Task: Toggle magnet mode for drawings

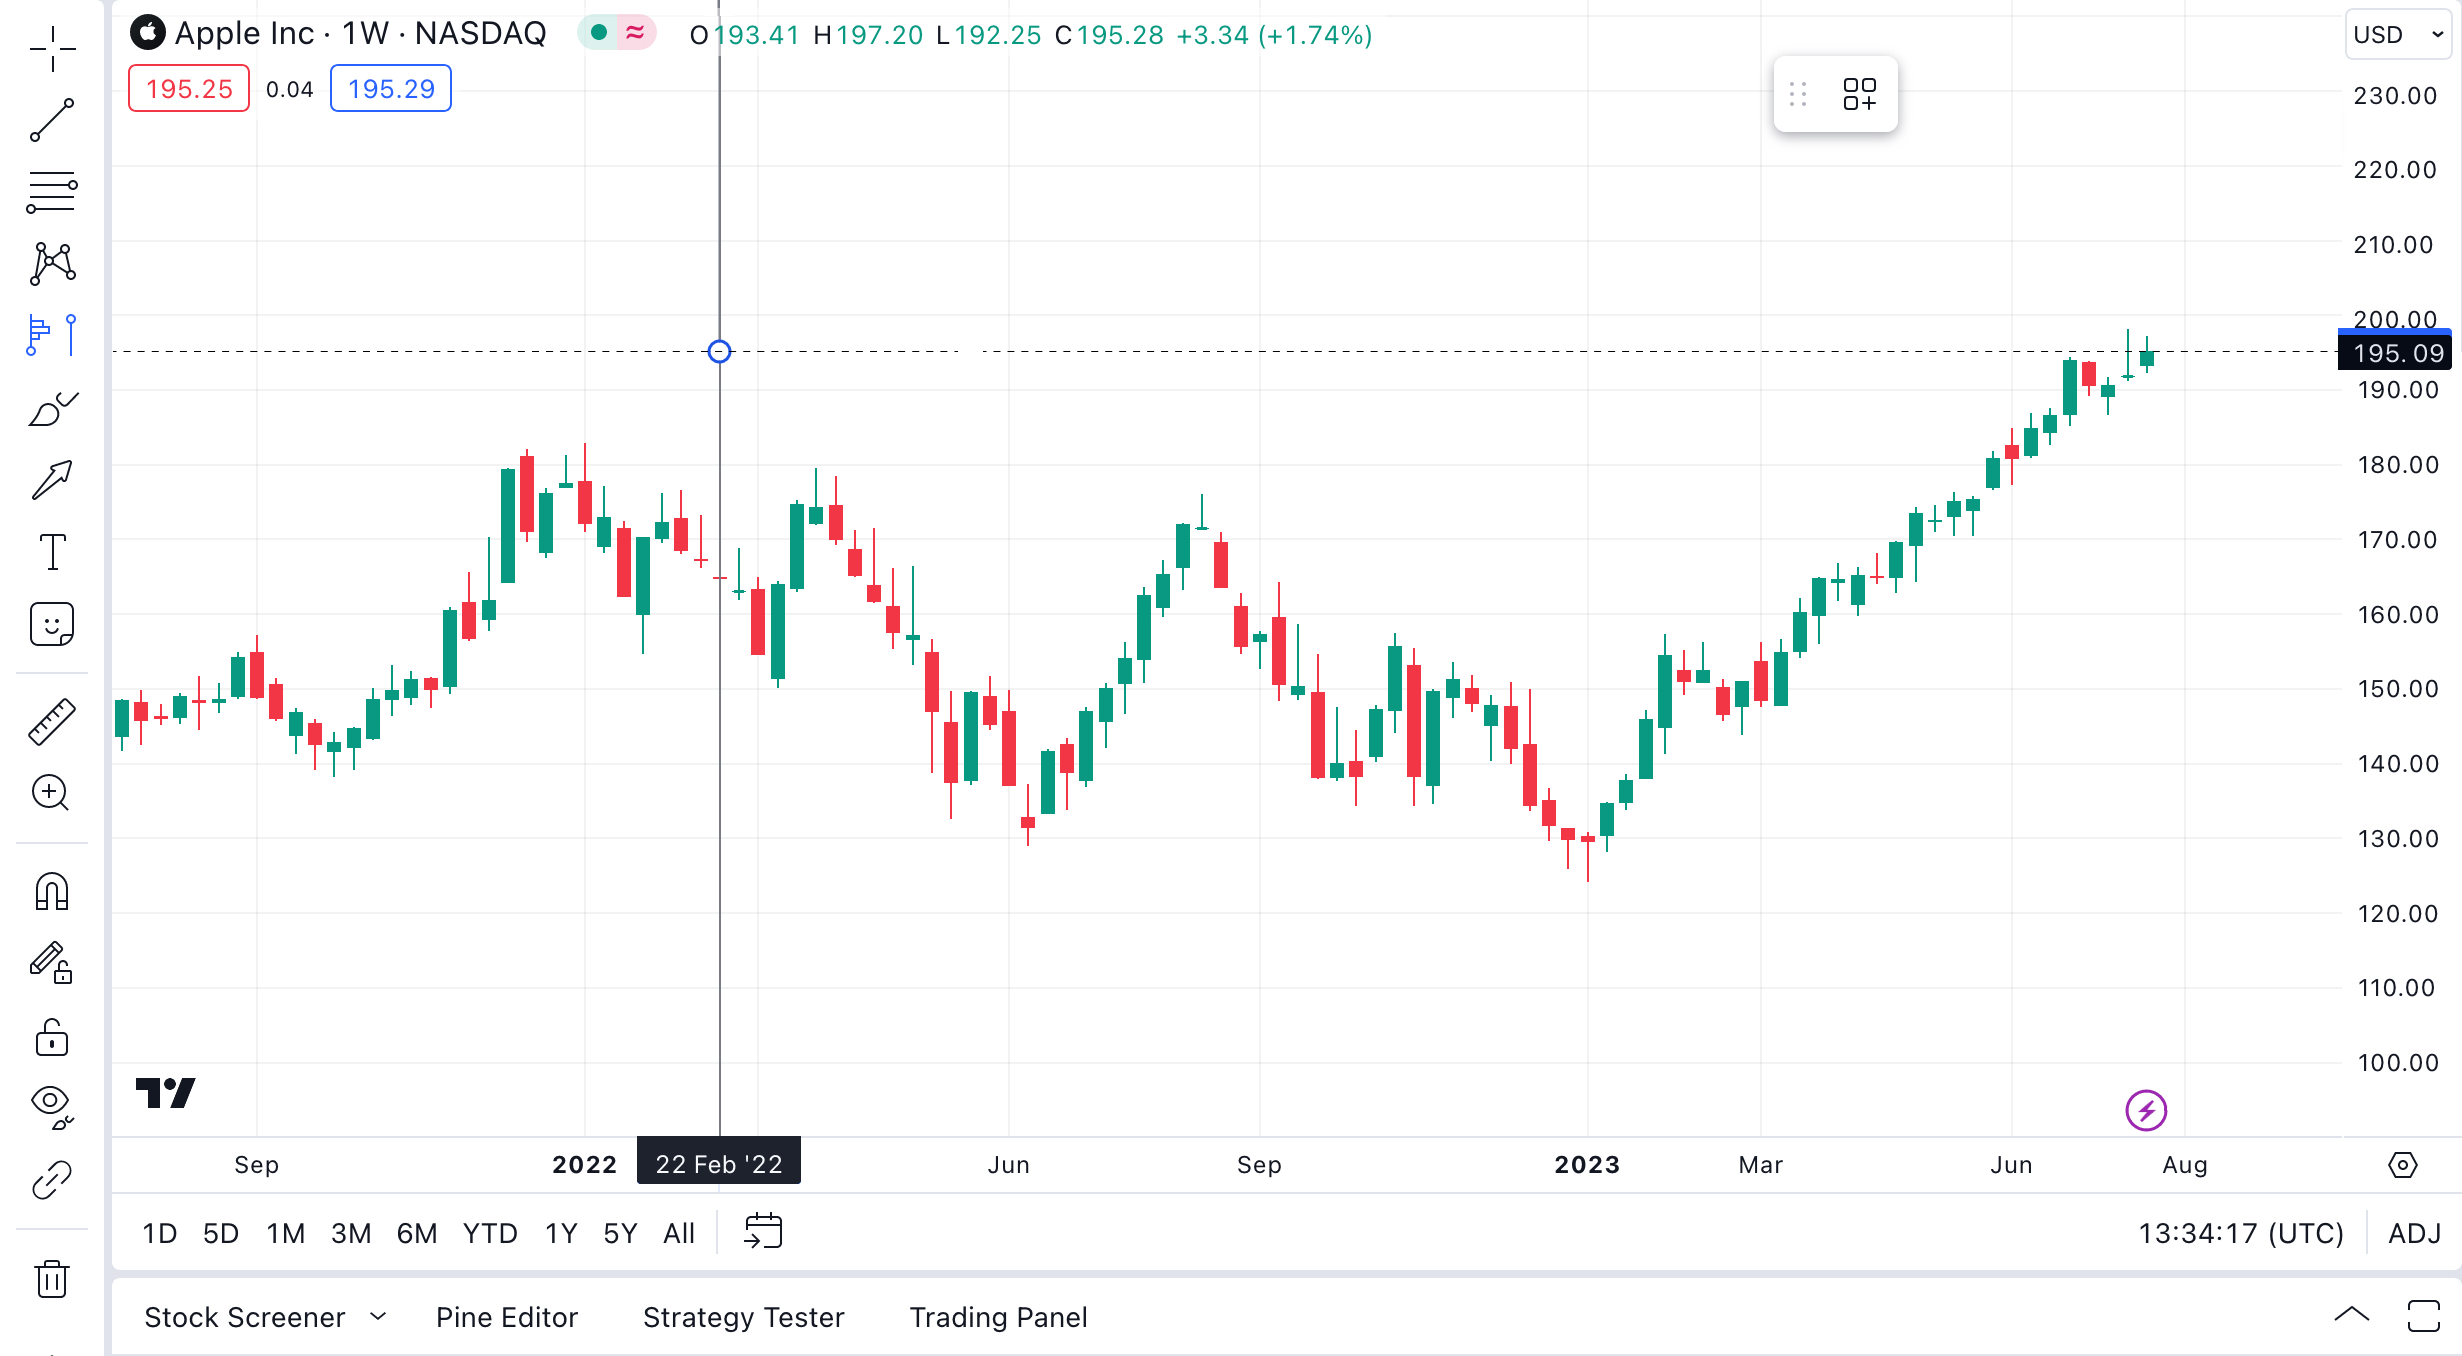Action: tap(52, 892)
